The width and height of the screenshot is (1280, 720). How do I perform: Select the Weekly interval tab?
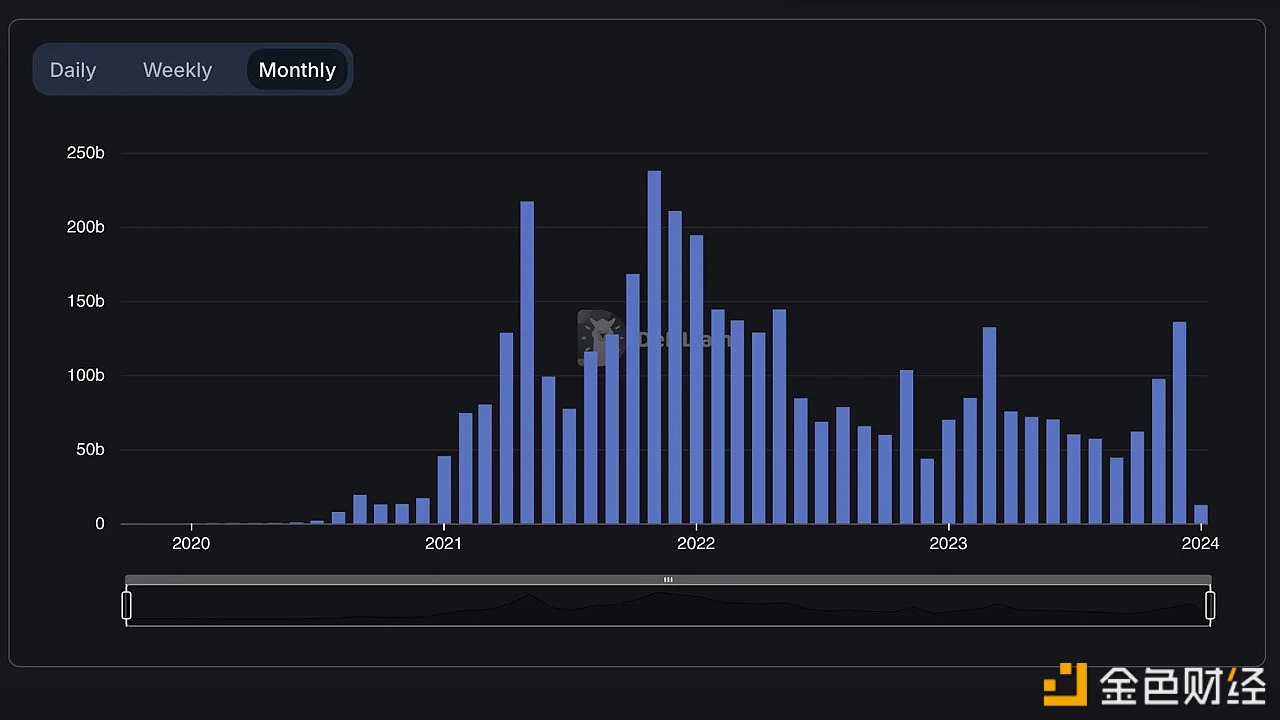coord(177,70)
